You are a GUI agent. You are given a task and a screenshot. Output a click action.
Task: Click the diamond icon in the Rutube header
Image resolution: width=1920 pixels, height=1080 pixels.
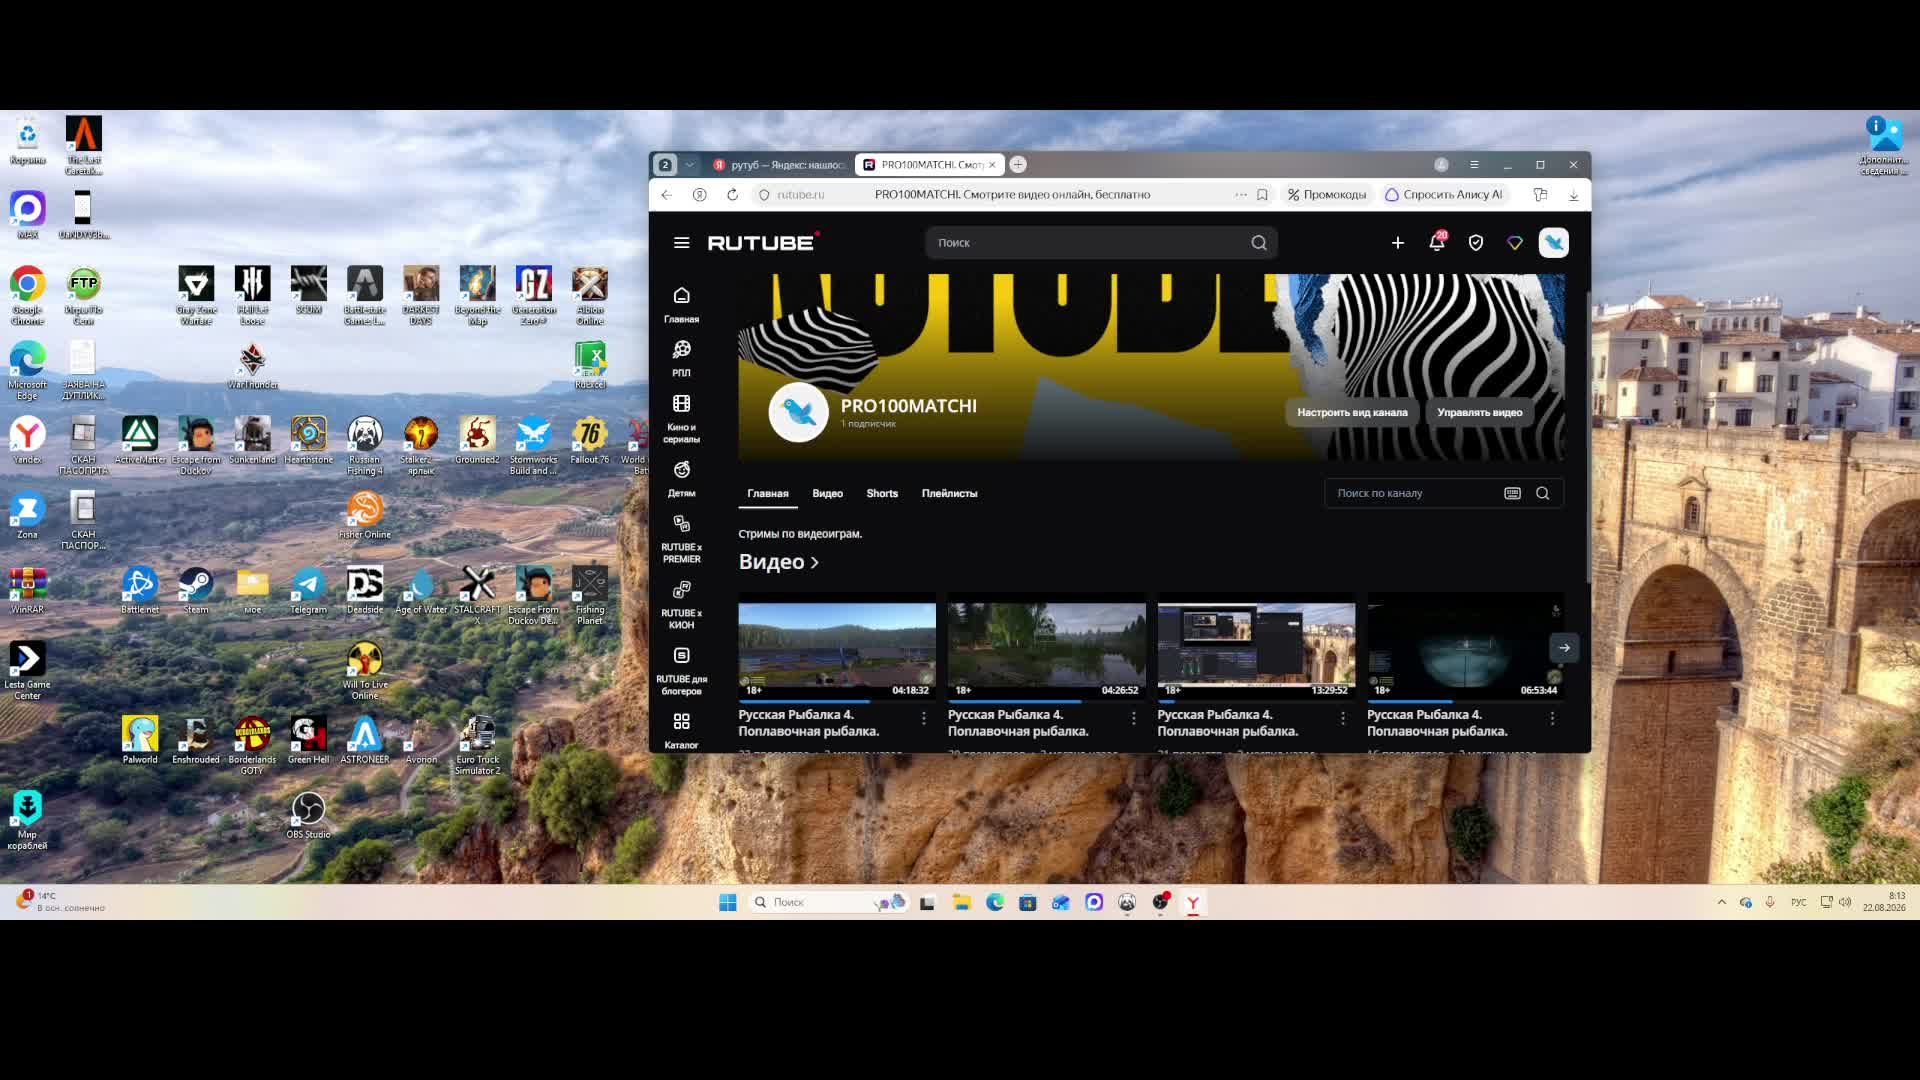pos(1515,243)
